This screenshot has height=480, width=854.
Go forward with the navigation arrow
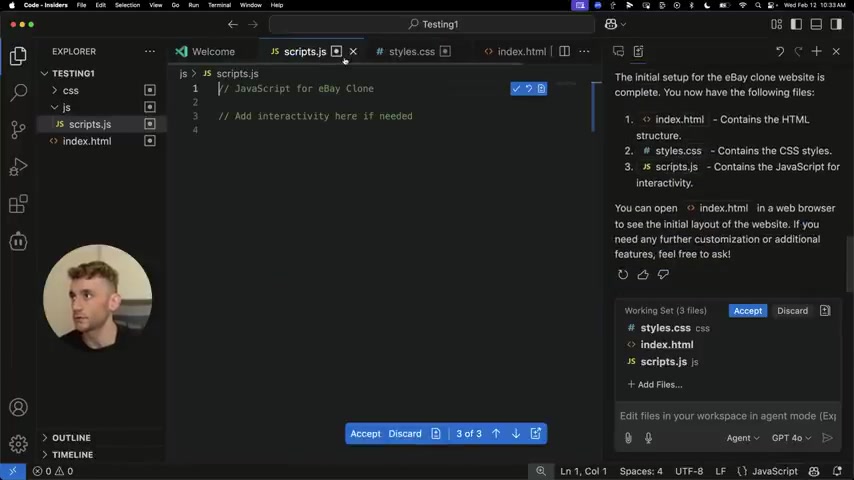tap(253, 25)
